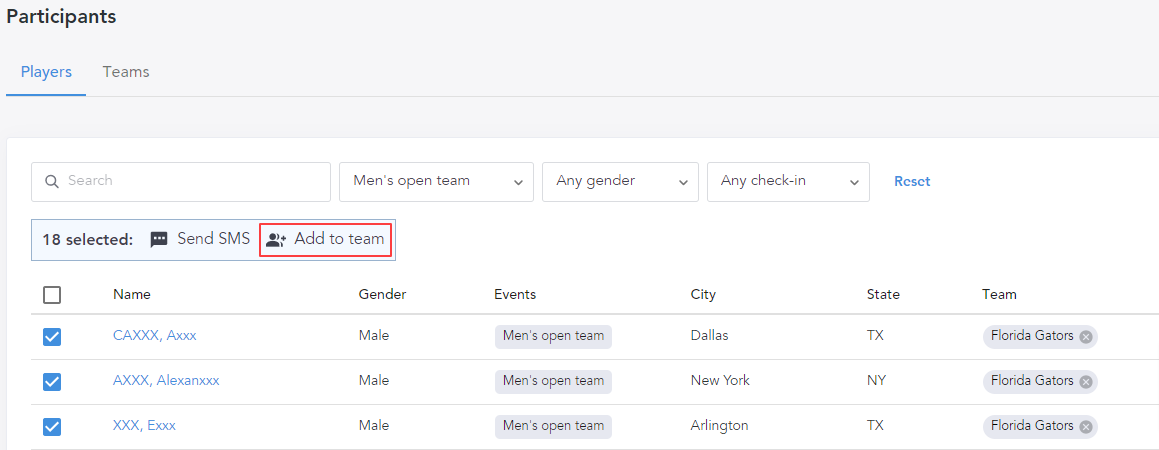
Task: Click the Add to team person icon
Action: pos(276,240)
